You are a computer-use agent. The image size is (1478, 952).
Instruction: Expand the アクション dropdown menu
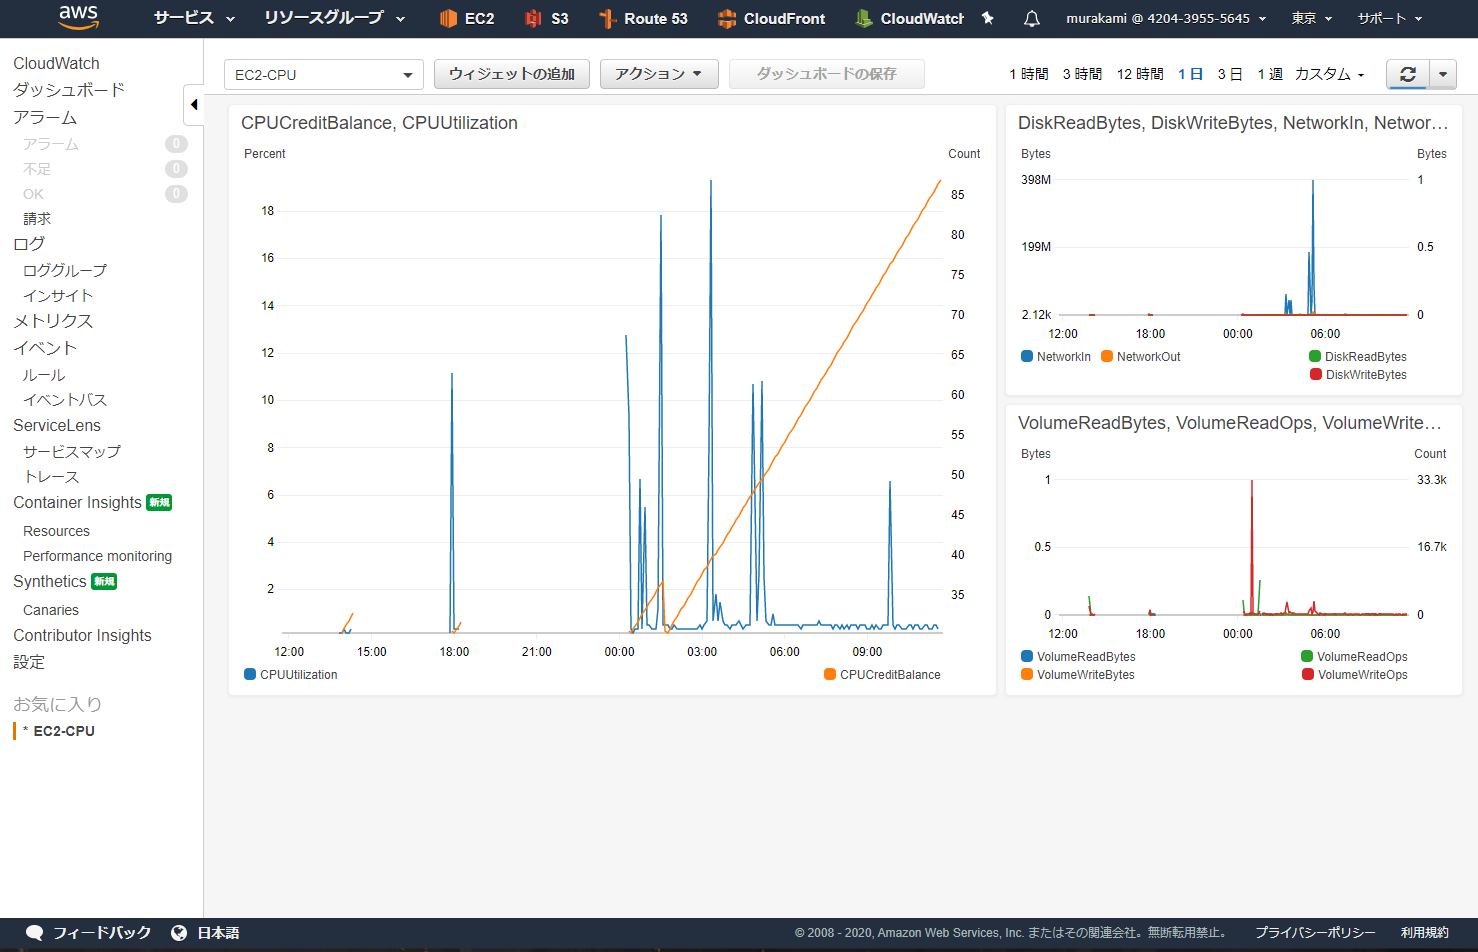[x=658, y=74]
